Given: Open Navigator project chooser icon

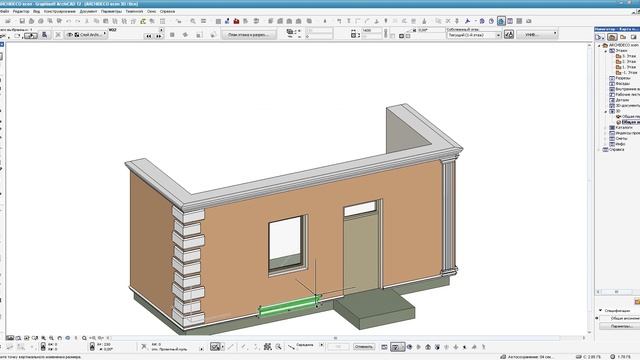Looking at the screenshot, I should click(x=599, y=37).
